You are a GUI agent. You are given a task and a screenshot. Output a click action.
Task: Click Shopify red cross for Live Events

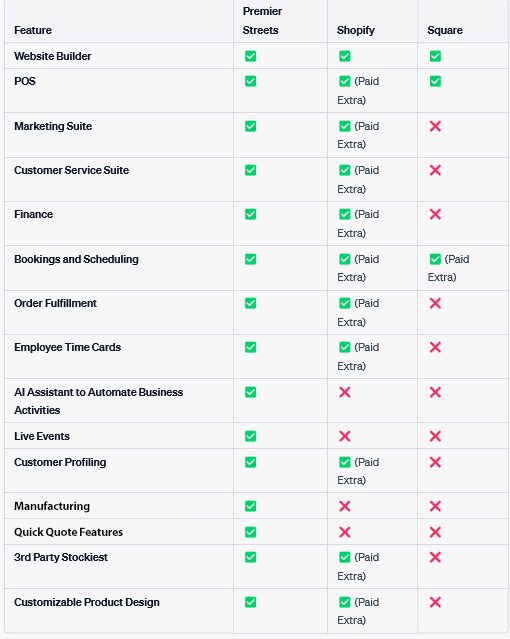[x=344, y=436]
